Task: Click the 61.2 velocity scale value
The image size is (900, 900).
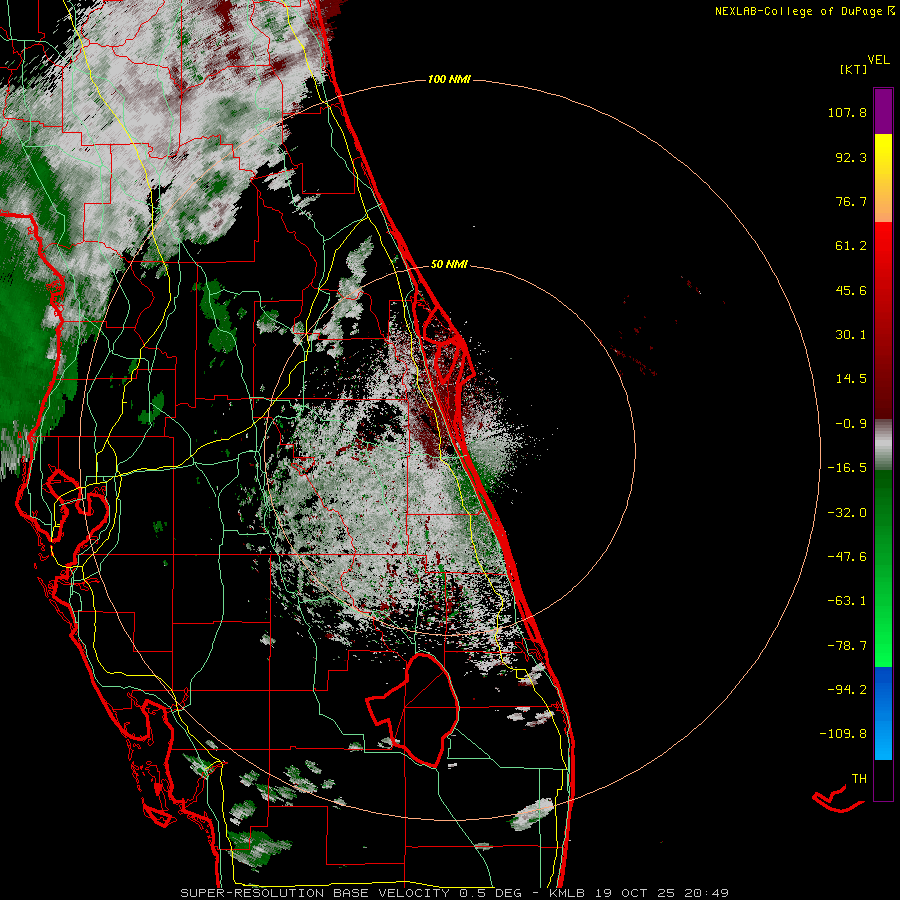Action: (x=851, y=246)
